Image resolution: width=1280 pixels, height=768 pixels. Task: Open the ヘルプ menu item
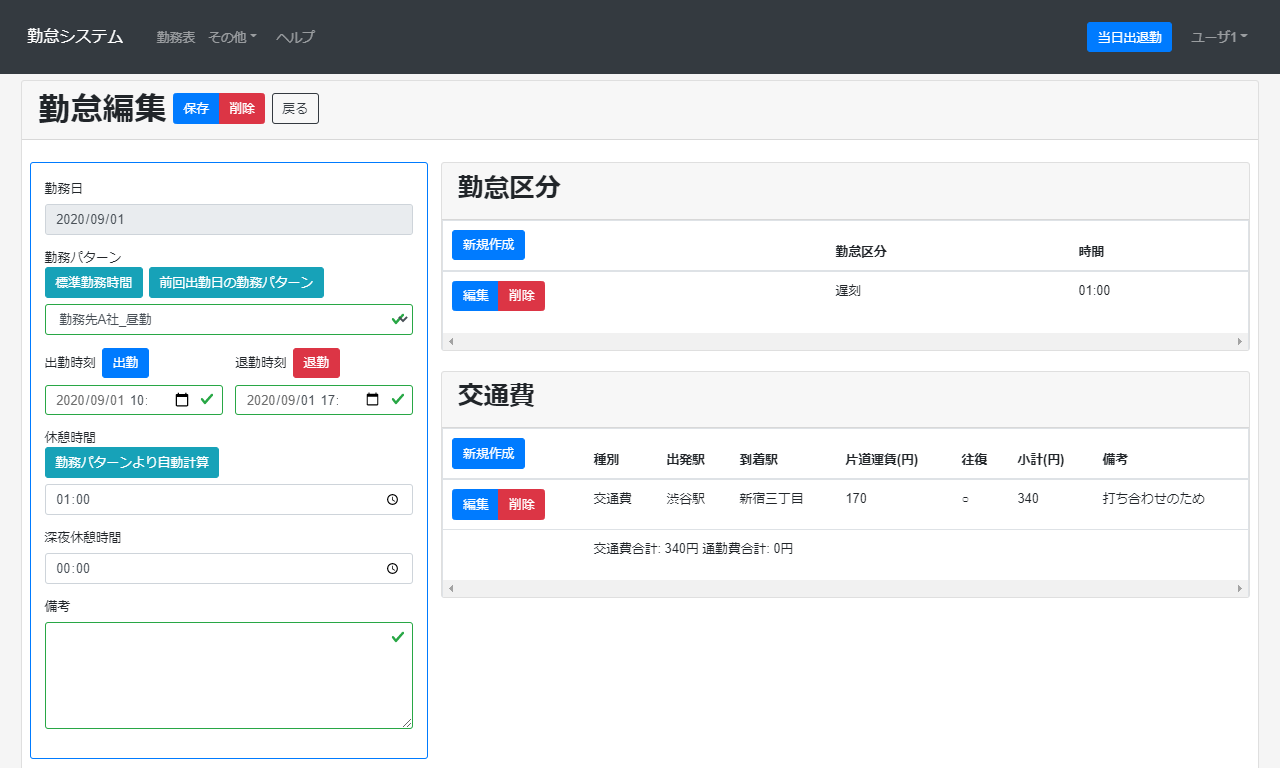pyautogui.click(x=293, y=37)
